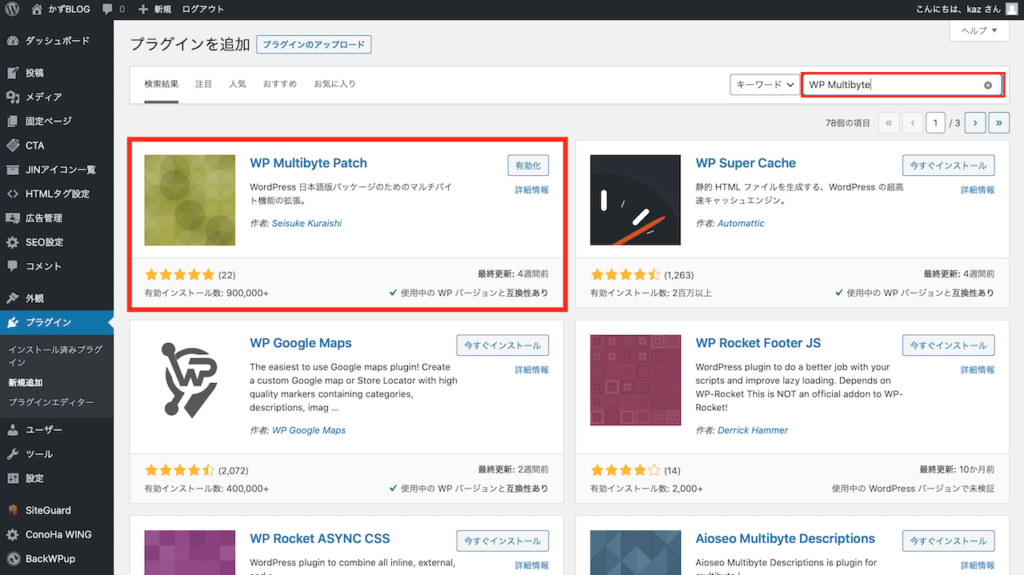Open WP Super Cache title link

coord(745,163)
